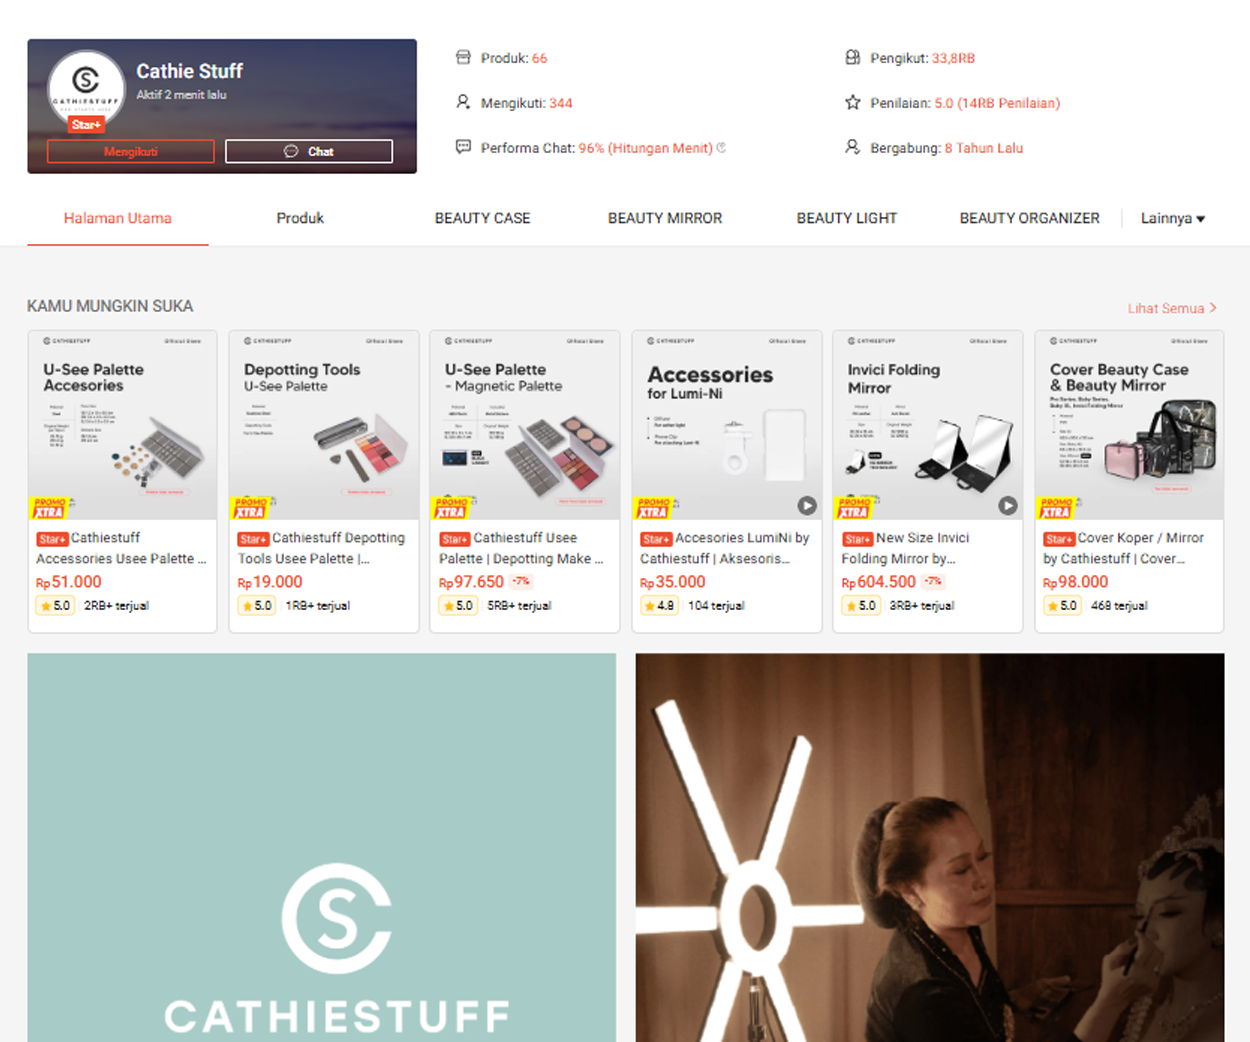Click the followers icon beside Pengikut
The height and width of the screenshot is (1042, 1250).
pos(853,57)
